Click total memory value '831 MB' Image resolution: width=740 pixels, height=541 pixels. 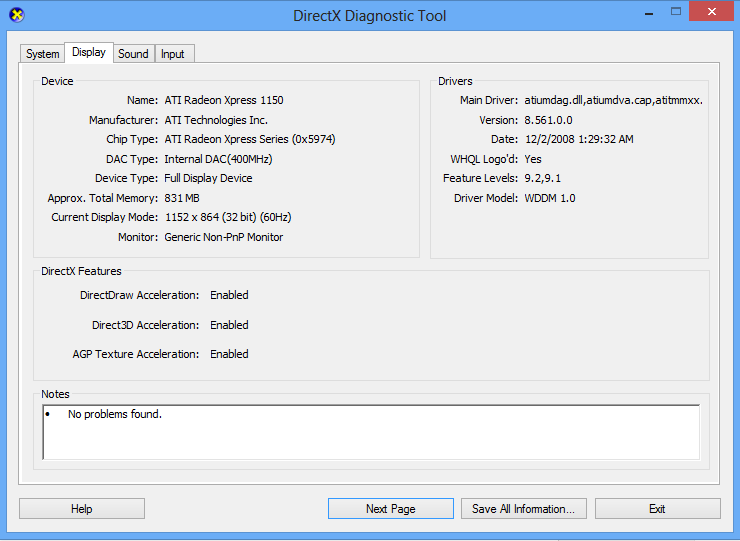[x=182, y=198]
